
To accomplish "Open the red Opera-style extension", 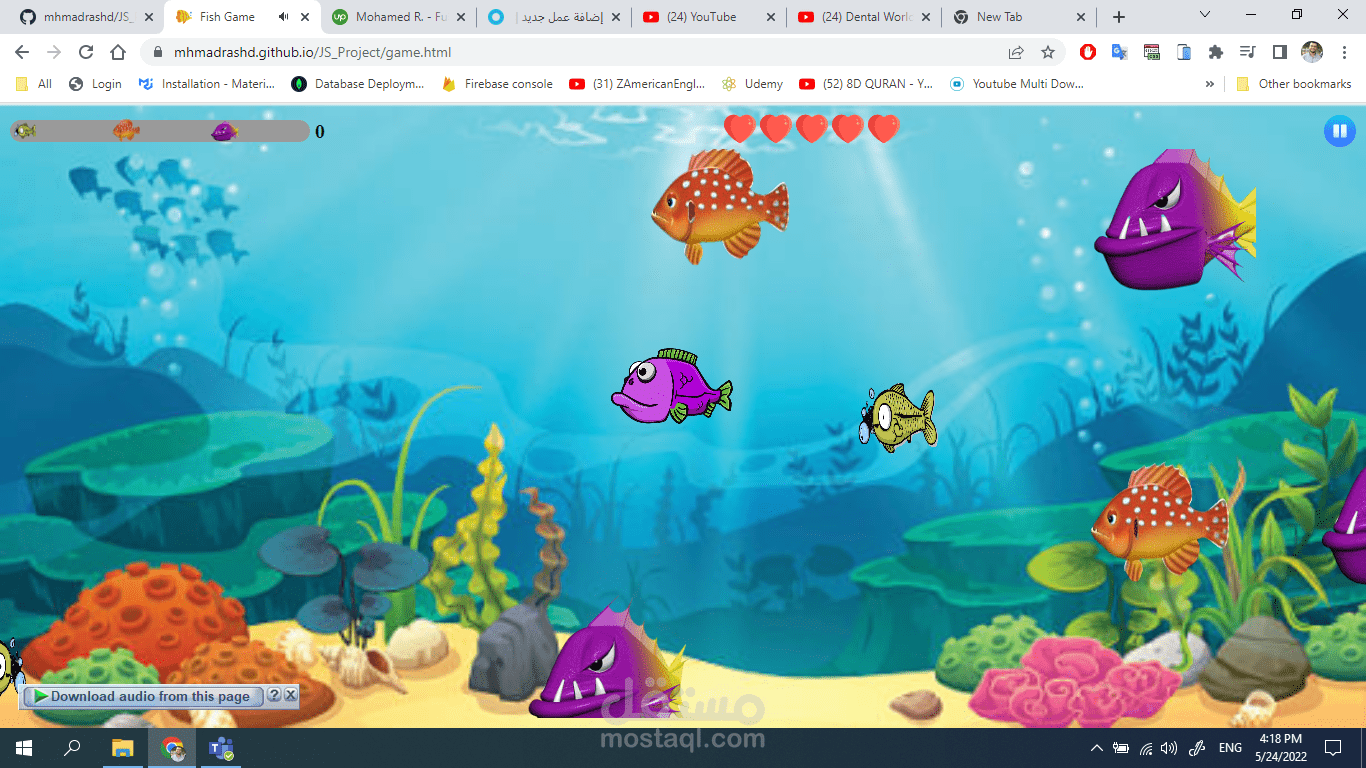I will (1088, 52).
